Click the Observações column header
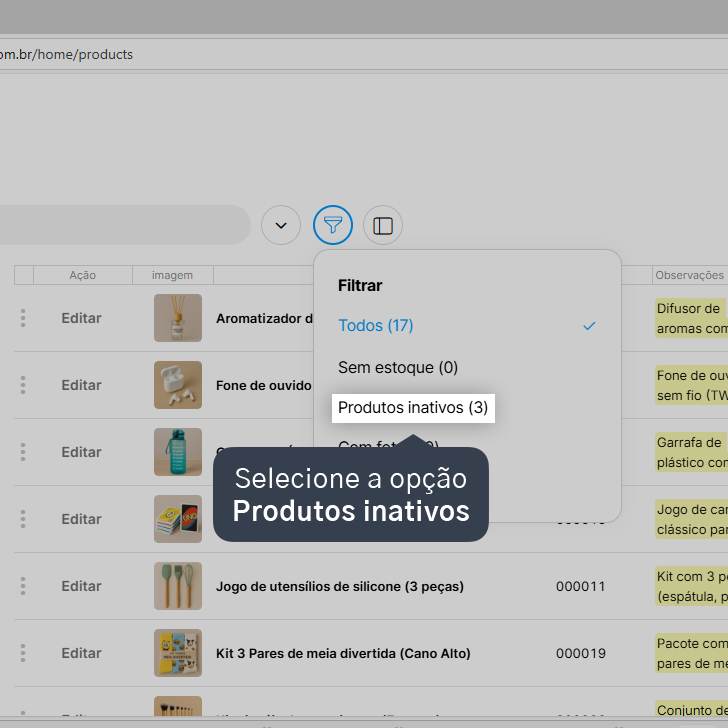Image resolution: width=728 pixels, height=728 pixels. point(689,275)
